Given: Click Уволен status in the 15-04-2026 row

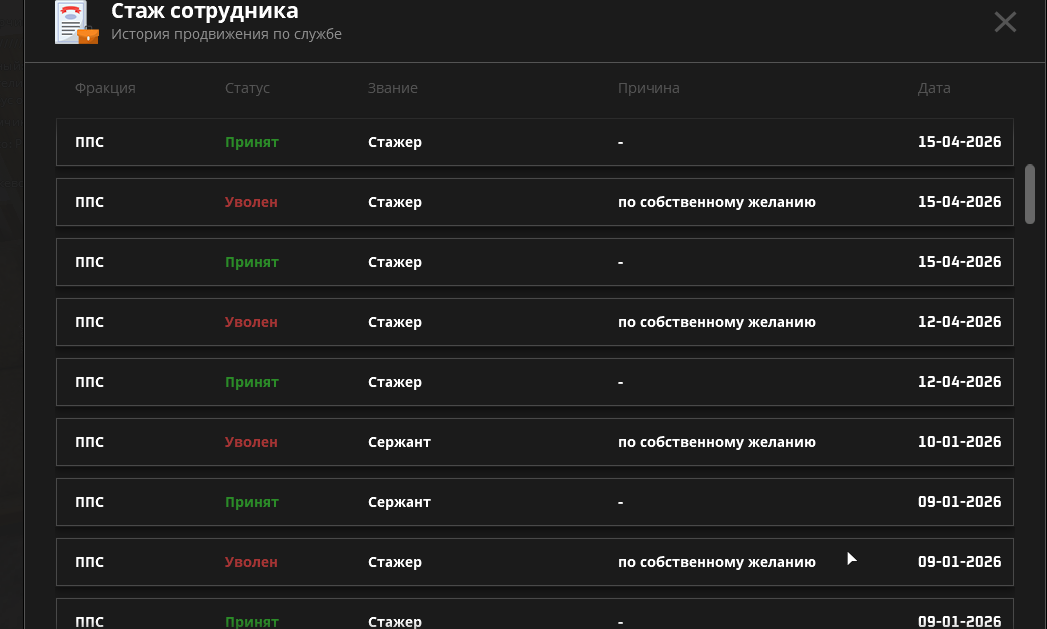Looking at the screenshot, I should (x=251, y=202).
